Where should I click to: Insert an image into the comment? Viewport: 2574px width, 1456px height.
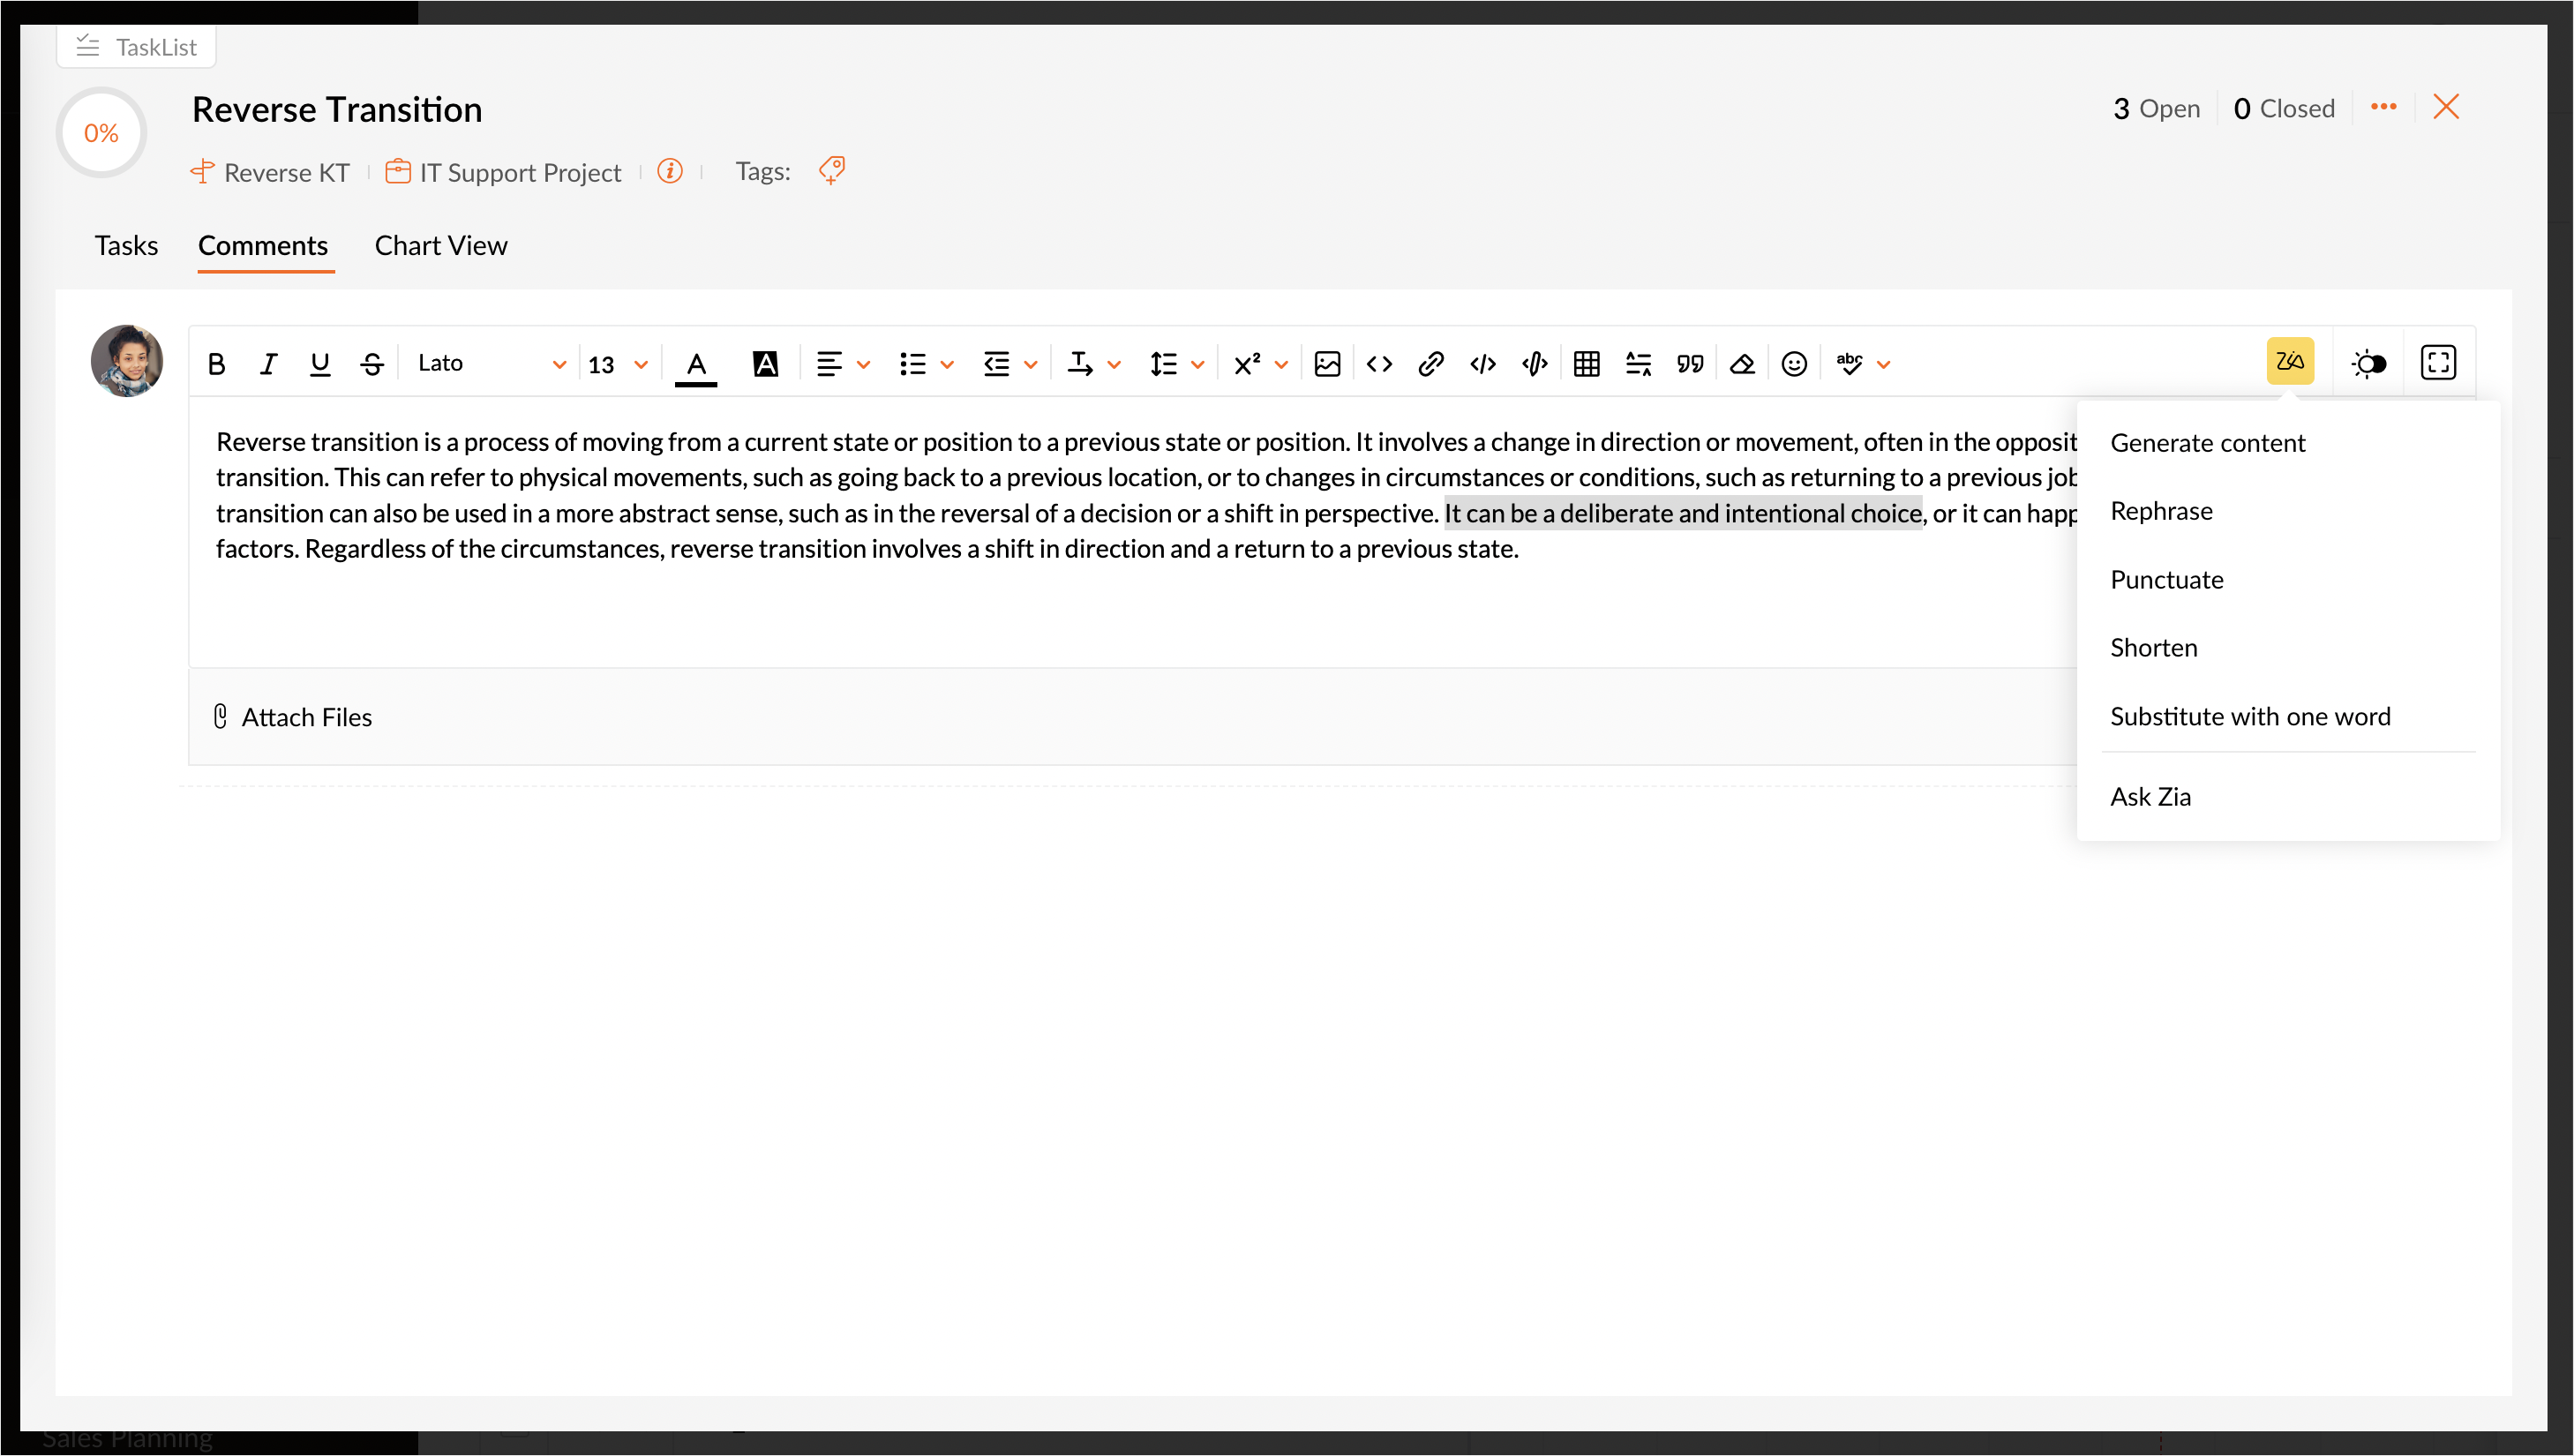click(x=1327, y=364)
